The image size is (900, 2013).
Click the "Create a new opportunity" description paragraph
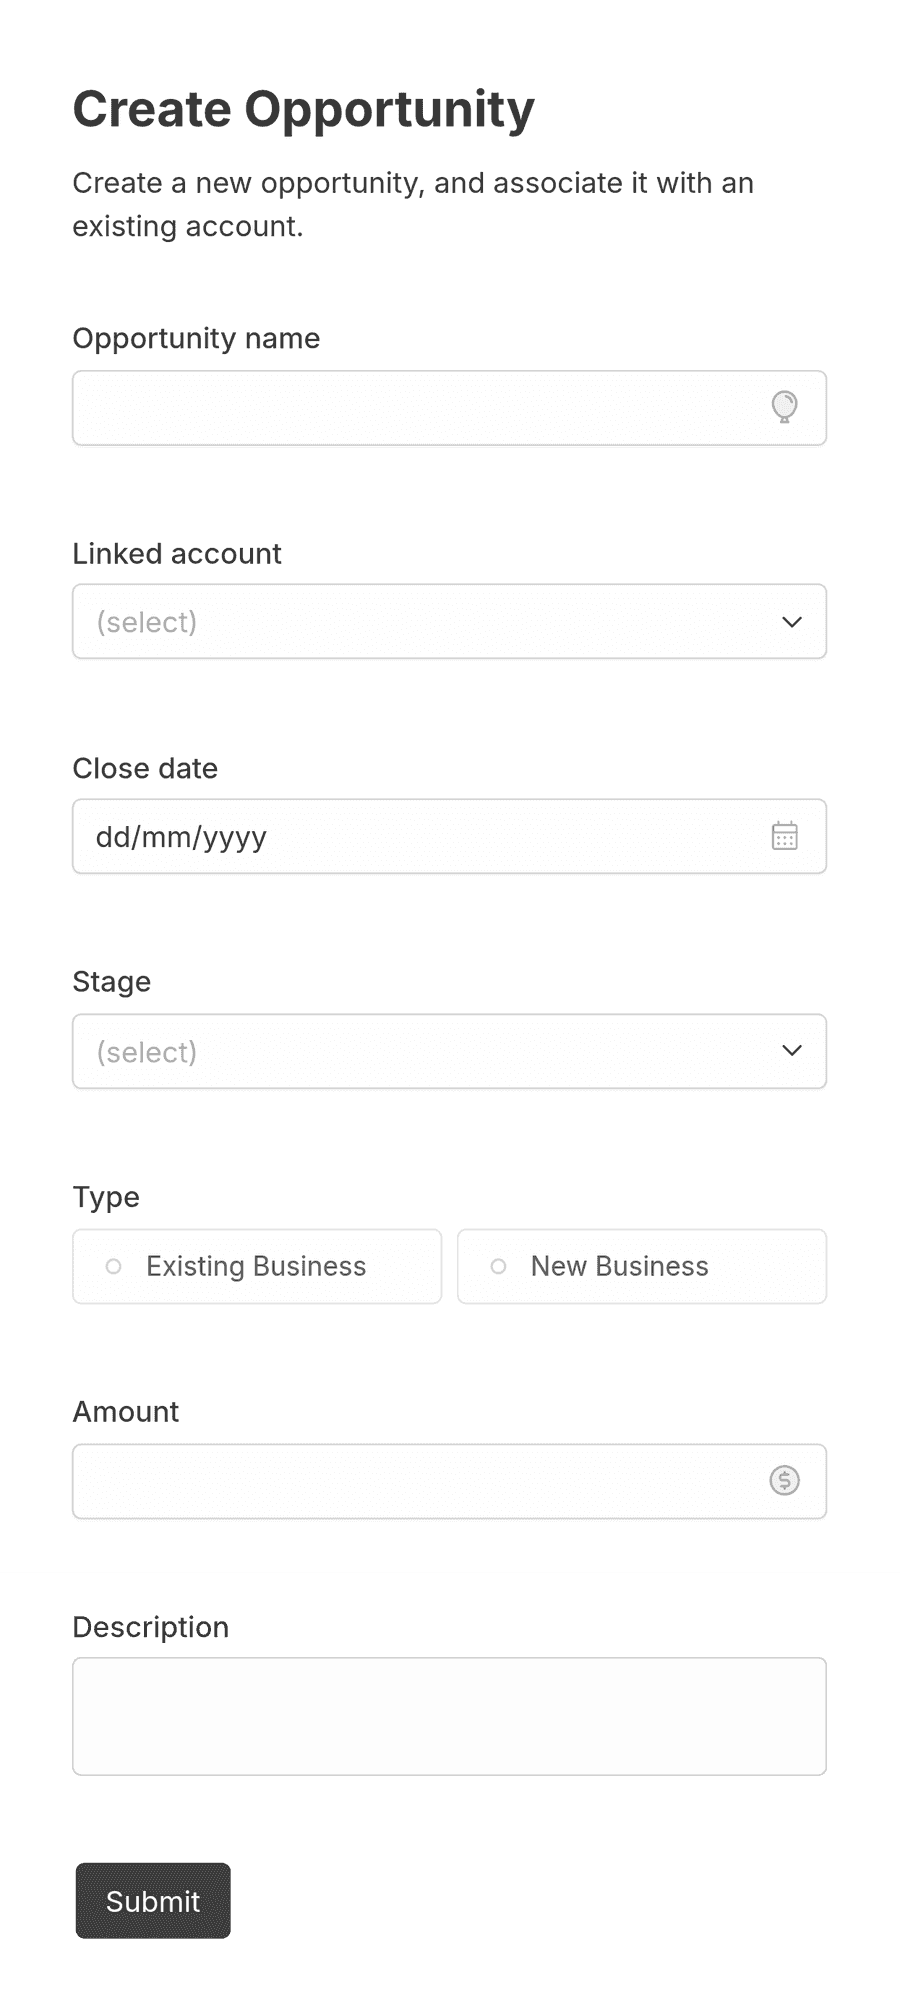click(413, 204)
